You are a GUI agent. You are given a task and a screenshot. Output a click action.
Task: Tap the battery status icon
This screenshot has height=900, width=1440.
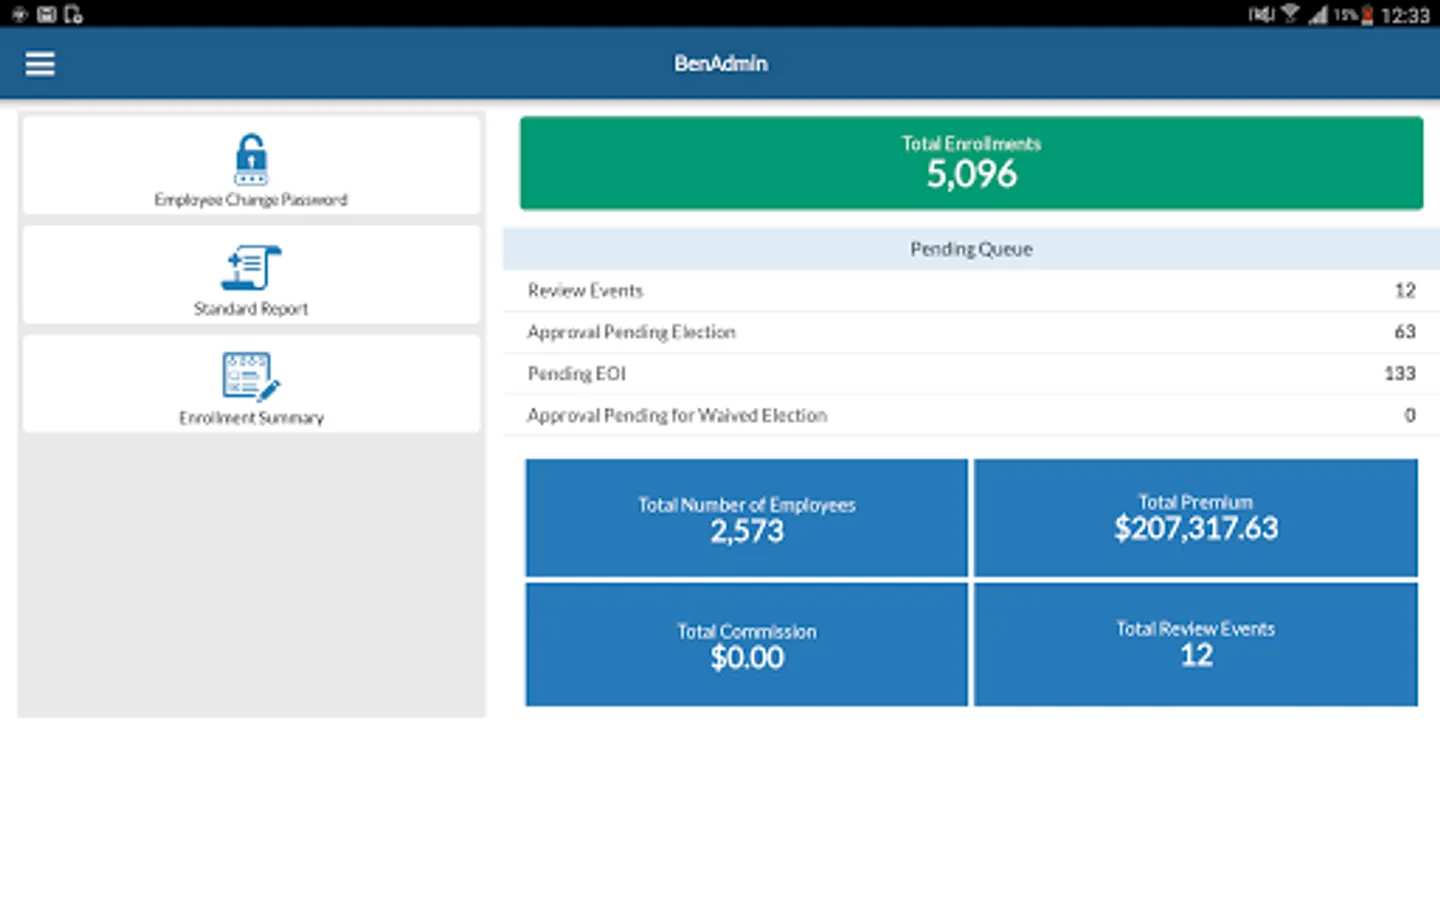click(1367, 14)
